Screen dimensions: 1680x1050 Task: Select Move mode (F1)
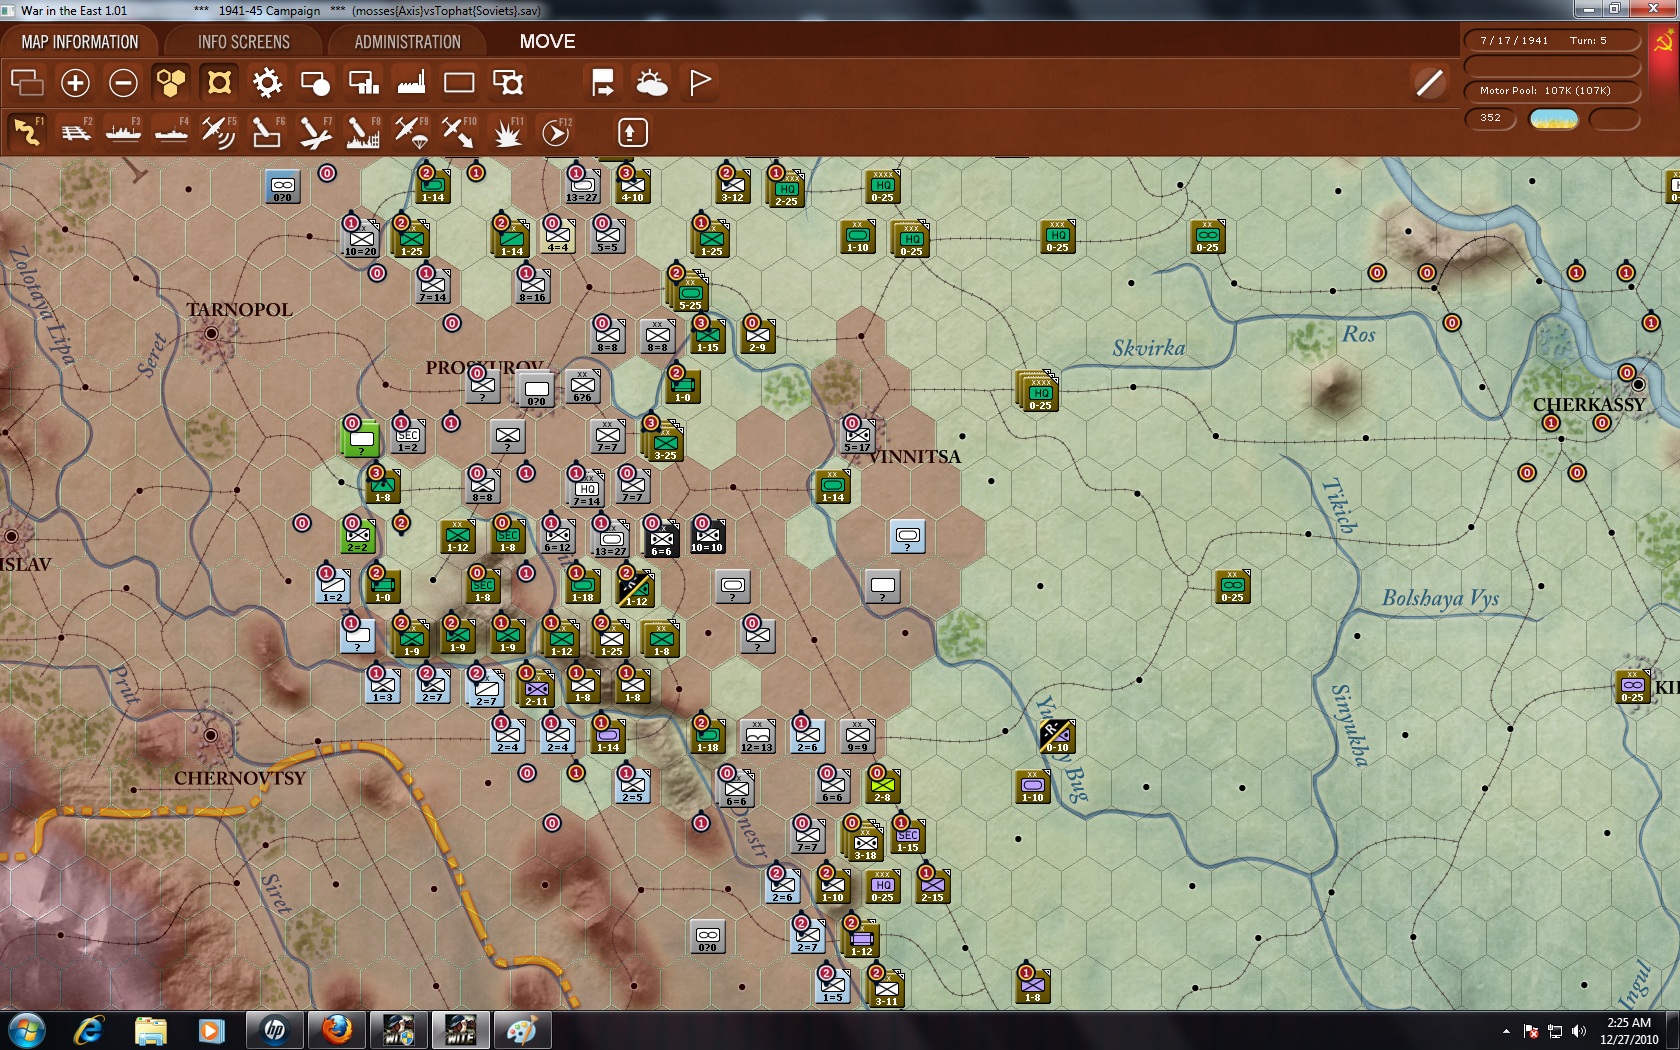[x=27, y=132]
